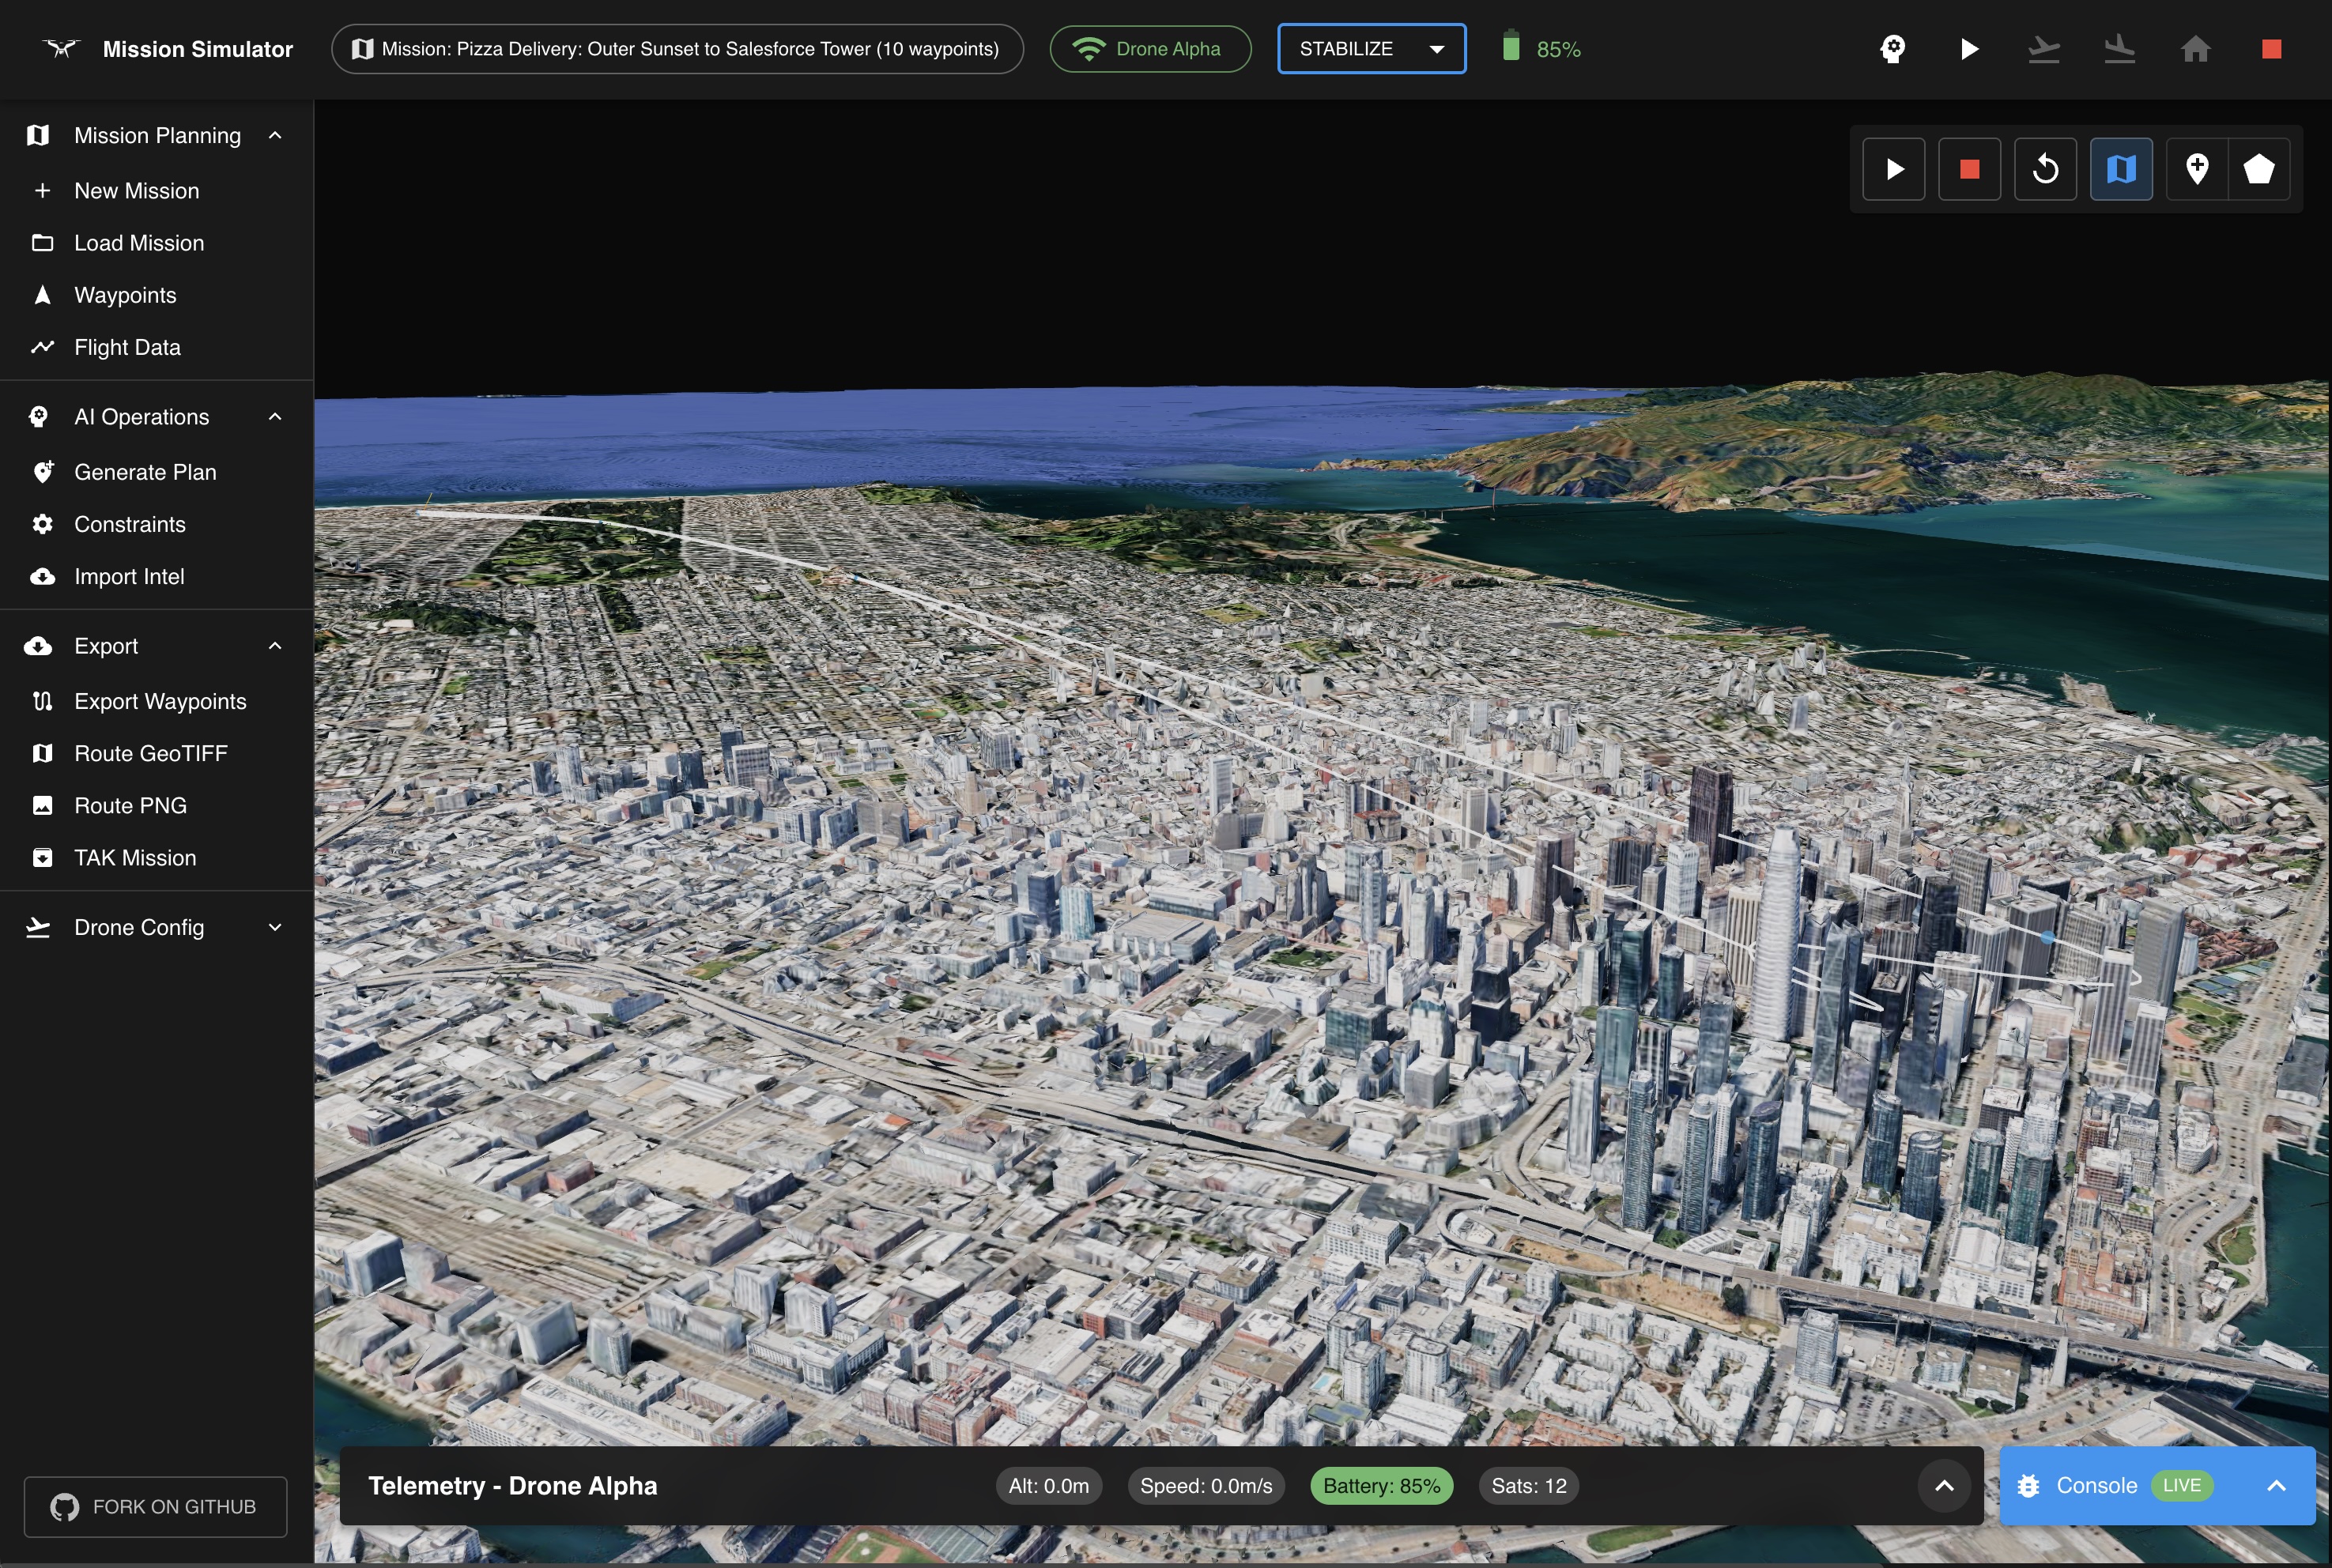Select the polygon drawing tool icon
The height and width of the screenshot is (1568, 2332).
[x=2258, y=169]
